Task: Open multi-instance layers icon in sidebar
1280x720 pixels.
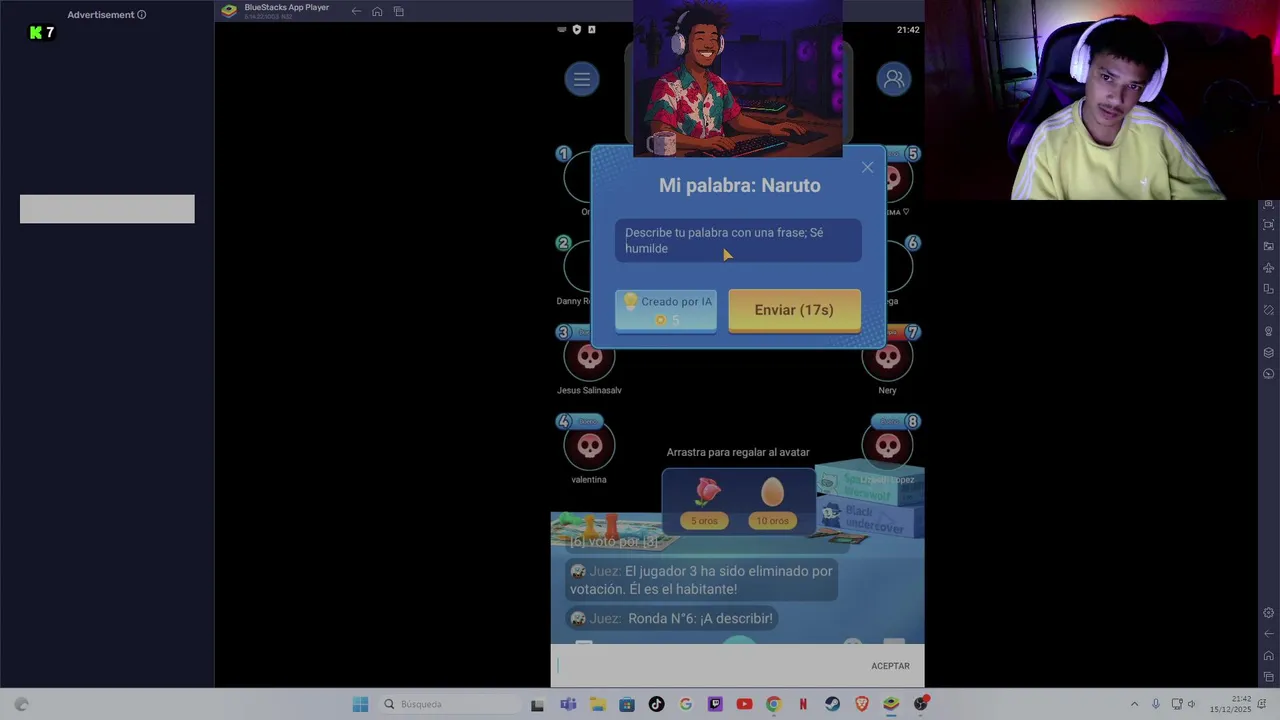Action: 1269,353
